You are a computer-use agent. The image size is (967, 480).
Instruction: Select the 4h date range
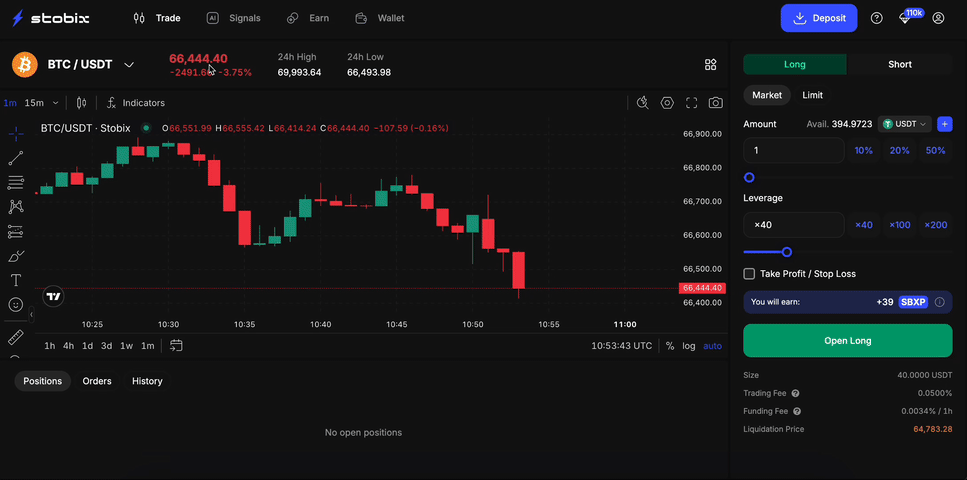tap(68, 346)
